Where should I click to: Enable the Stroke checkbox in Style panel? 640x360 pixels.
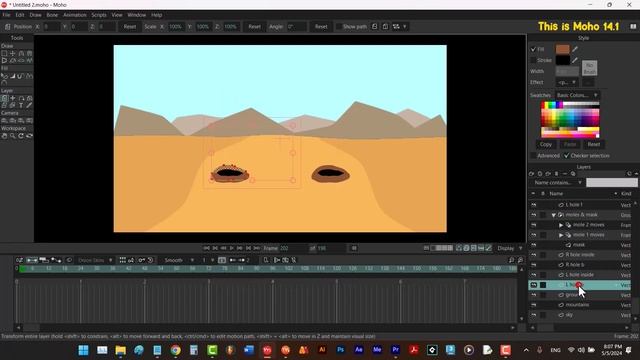pos(533,60)
